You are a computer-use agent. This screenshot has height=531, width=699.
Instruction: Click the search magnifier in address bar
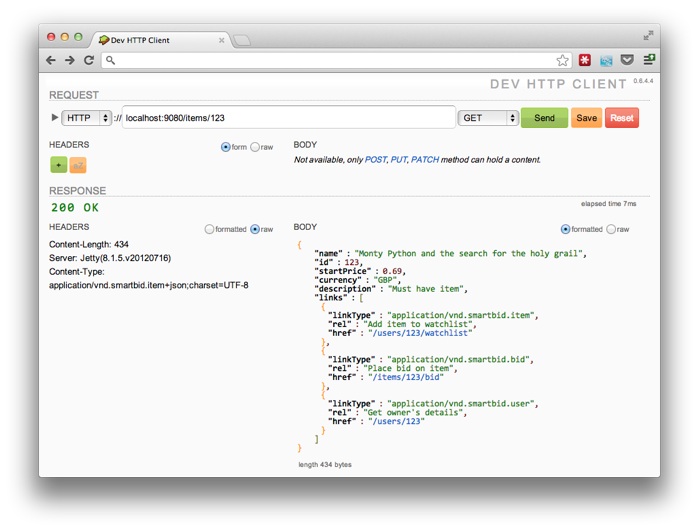pos(111,60)
